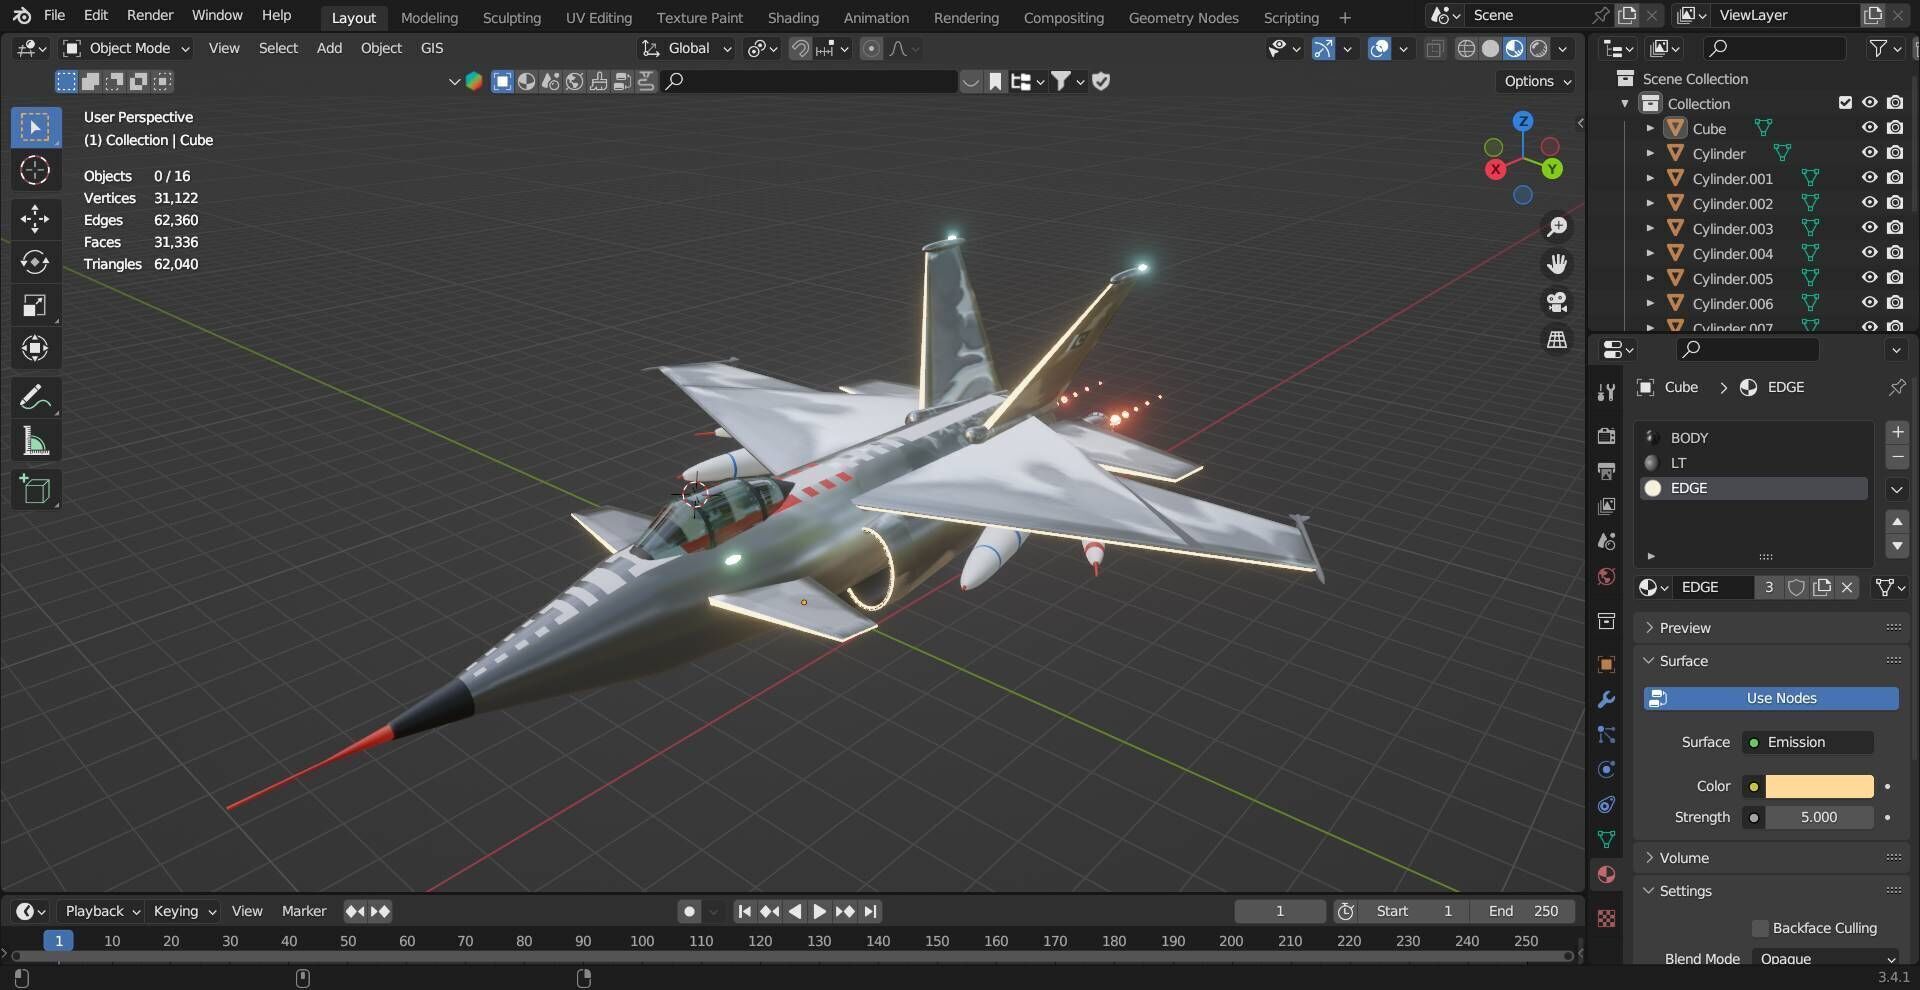Open the viewport Options dropdown
This screenshot has height=990, width=1920.
coord(1537,81)
